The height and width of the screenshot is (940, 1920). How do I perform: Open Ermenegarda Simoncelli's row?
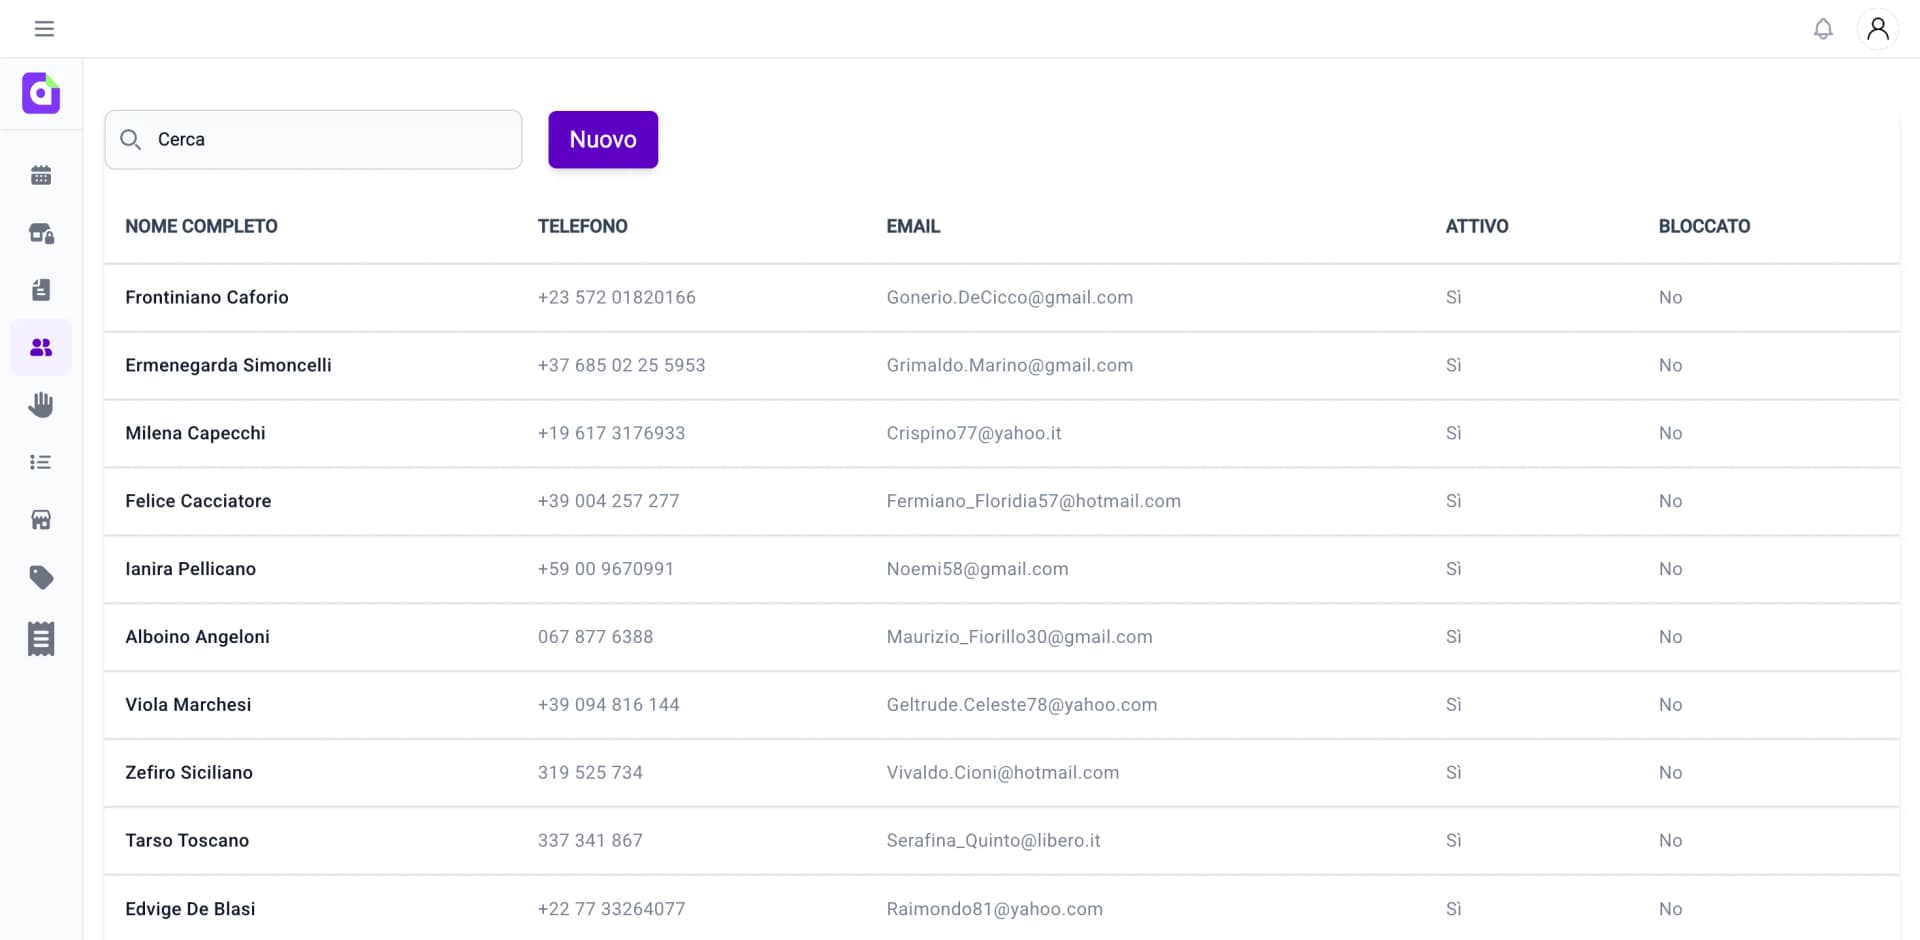tap(1001, 365)
